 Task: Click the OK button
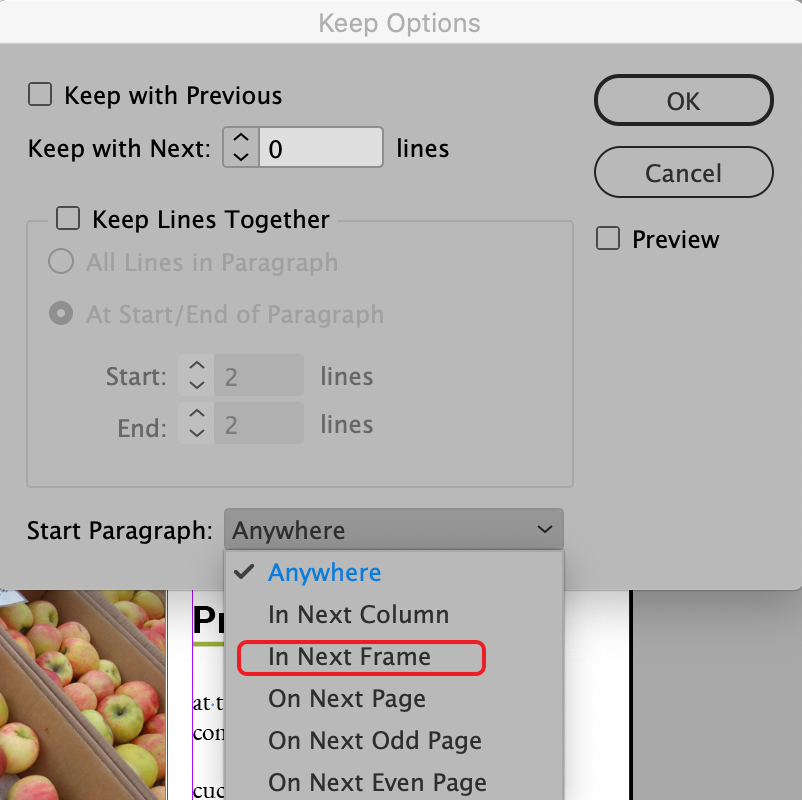(683, 101)
